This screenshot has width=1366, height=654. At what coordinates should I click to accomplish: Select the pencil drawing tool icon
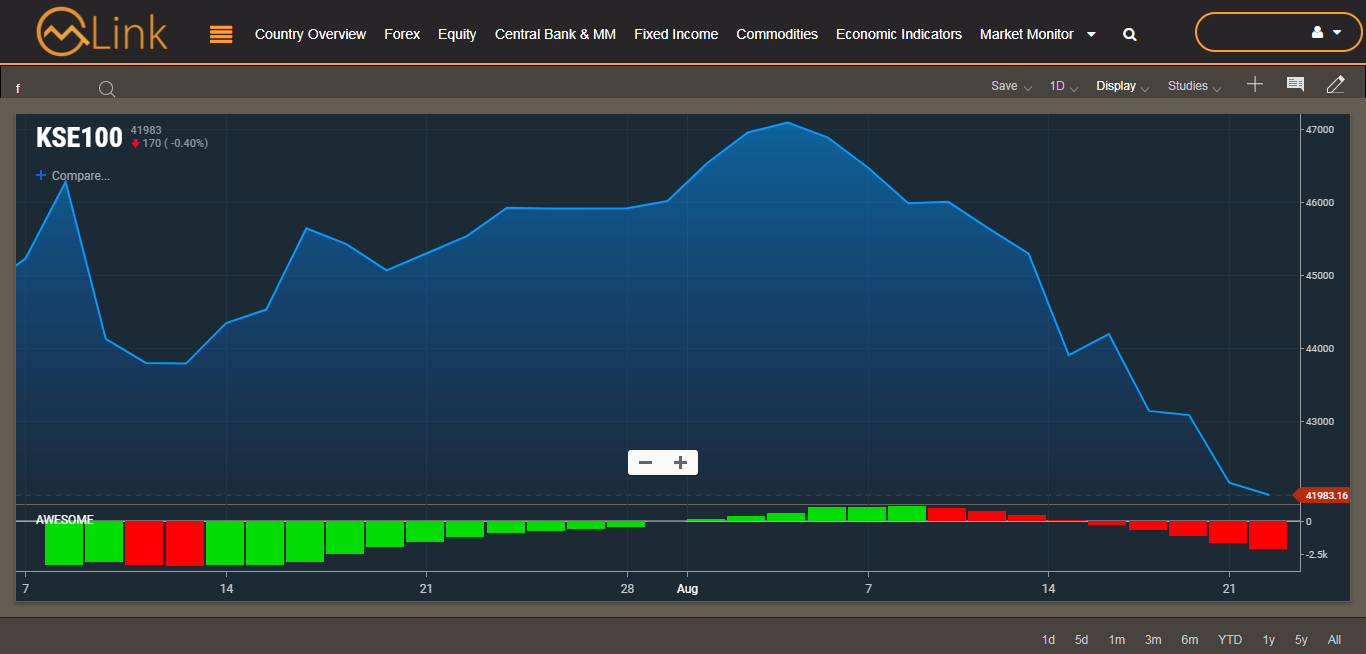point(1336,85)
